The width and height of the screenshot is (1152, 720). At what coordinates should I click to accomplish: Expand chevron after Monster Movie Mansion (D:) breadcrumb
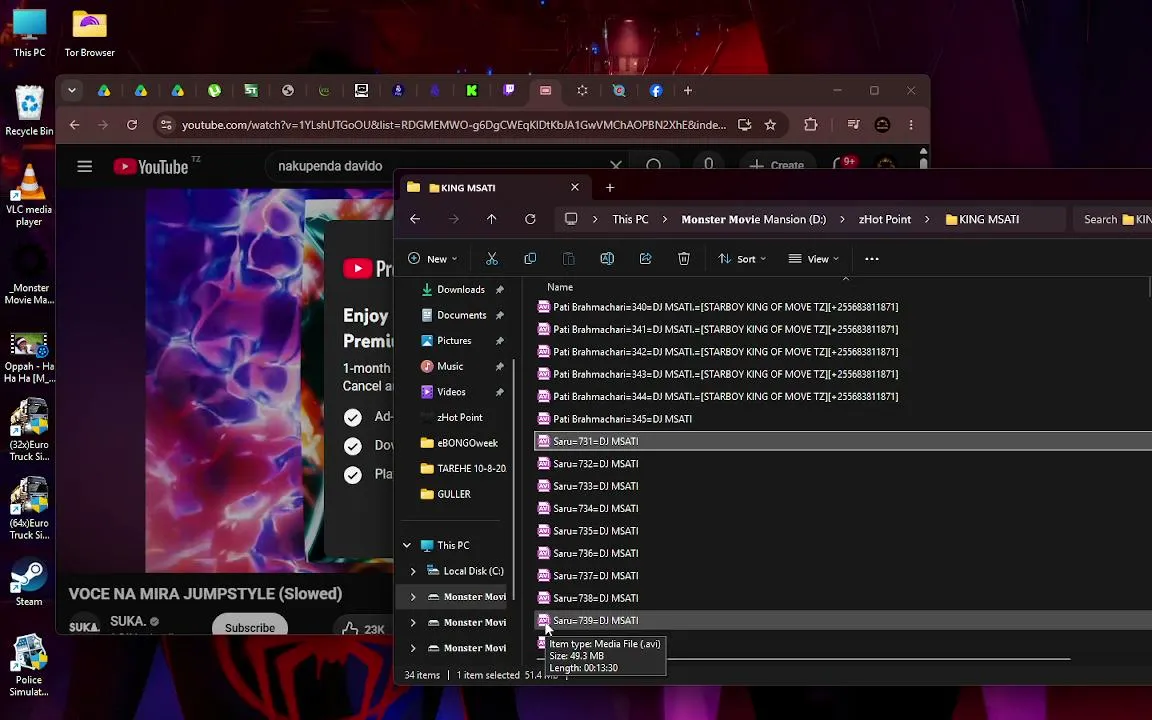(842, 219)
